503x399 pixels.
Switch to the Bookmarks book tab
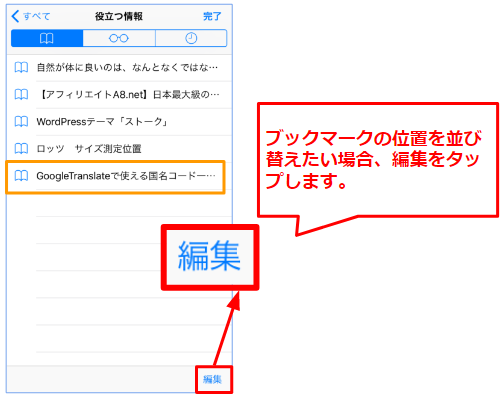coord(47,38)
